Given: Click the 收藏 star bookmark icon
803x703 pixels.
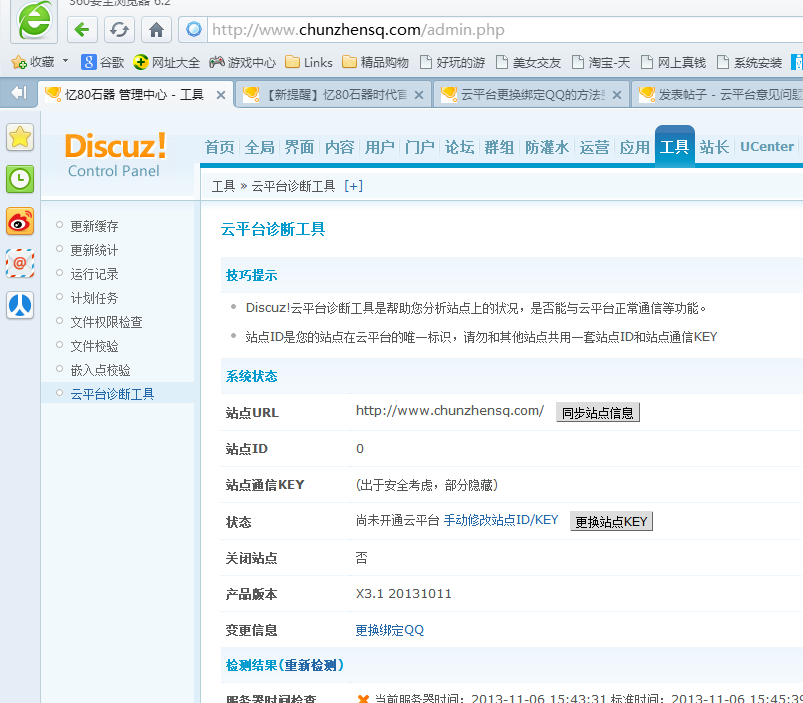Looking at the screenshot, I should point(19,62).
